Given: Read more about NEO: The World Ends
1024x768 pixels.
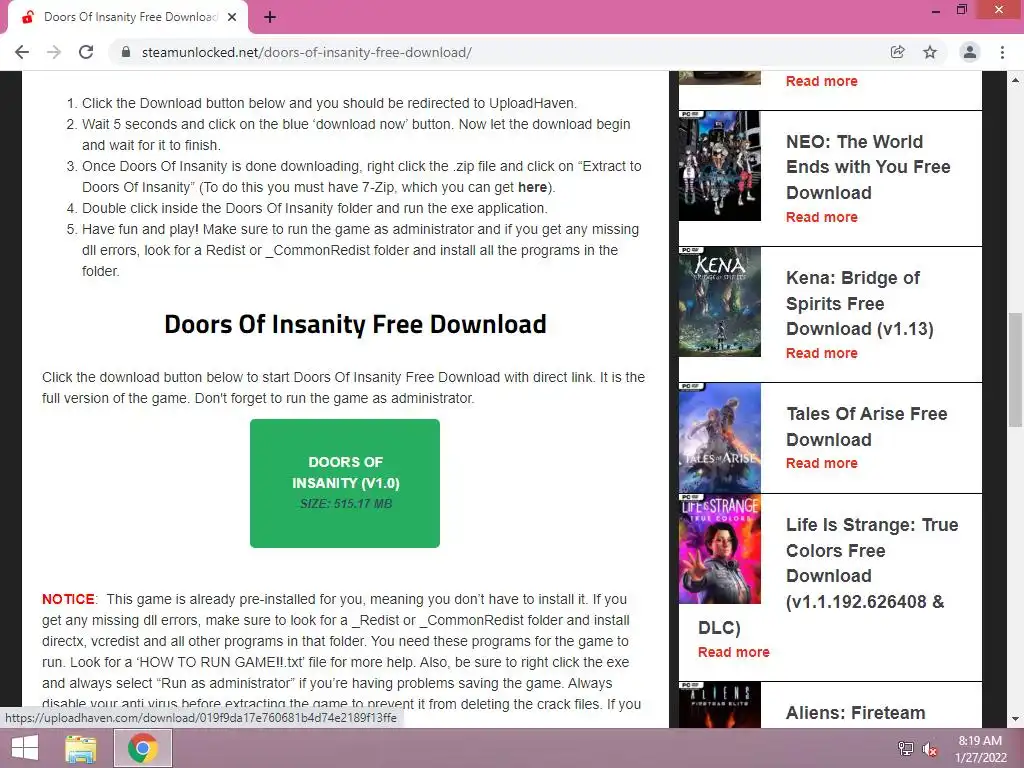Looking at the screenshot, I should click(822, 217).
